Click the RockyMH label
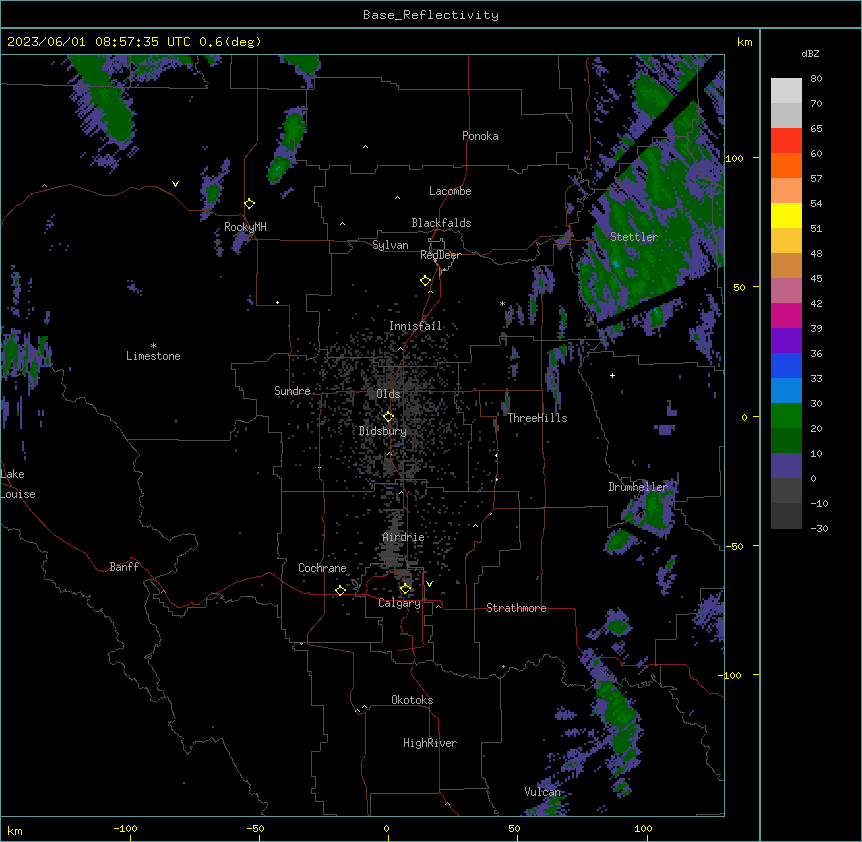The image size is (862, 842). click(x=245, y=227)
